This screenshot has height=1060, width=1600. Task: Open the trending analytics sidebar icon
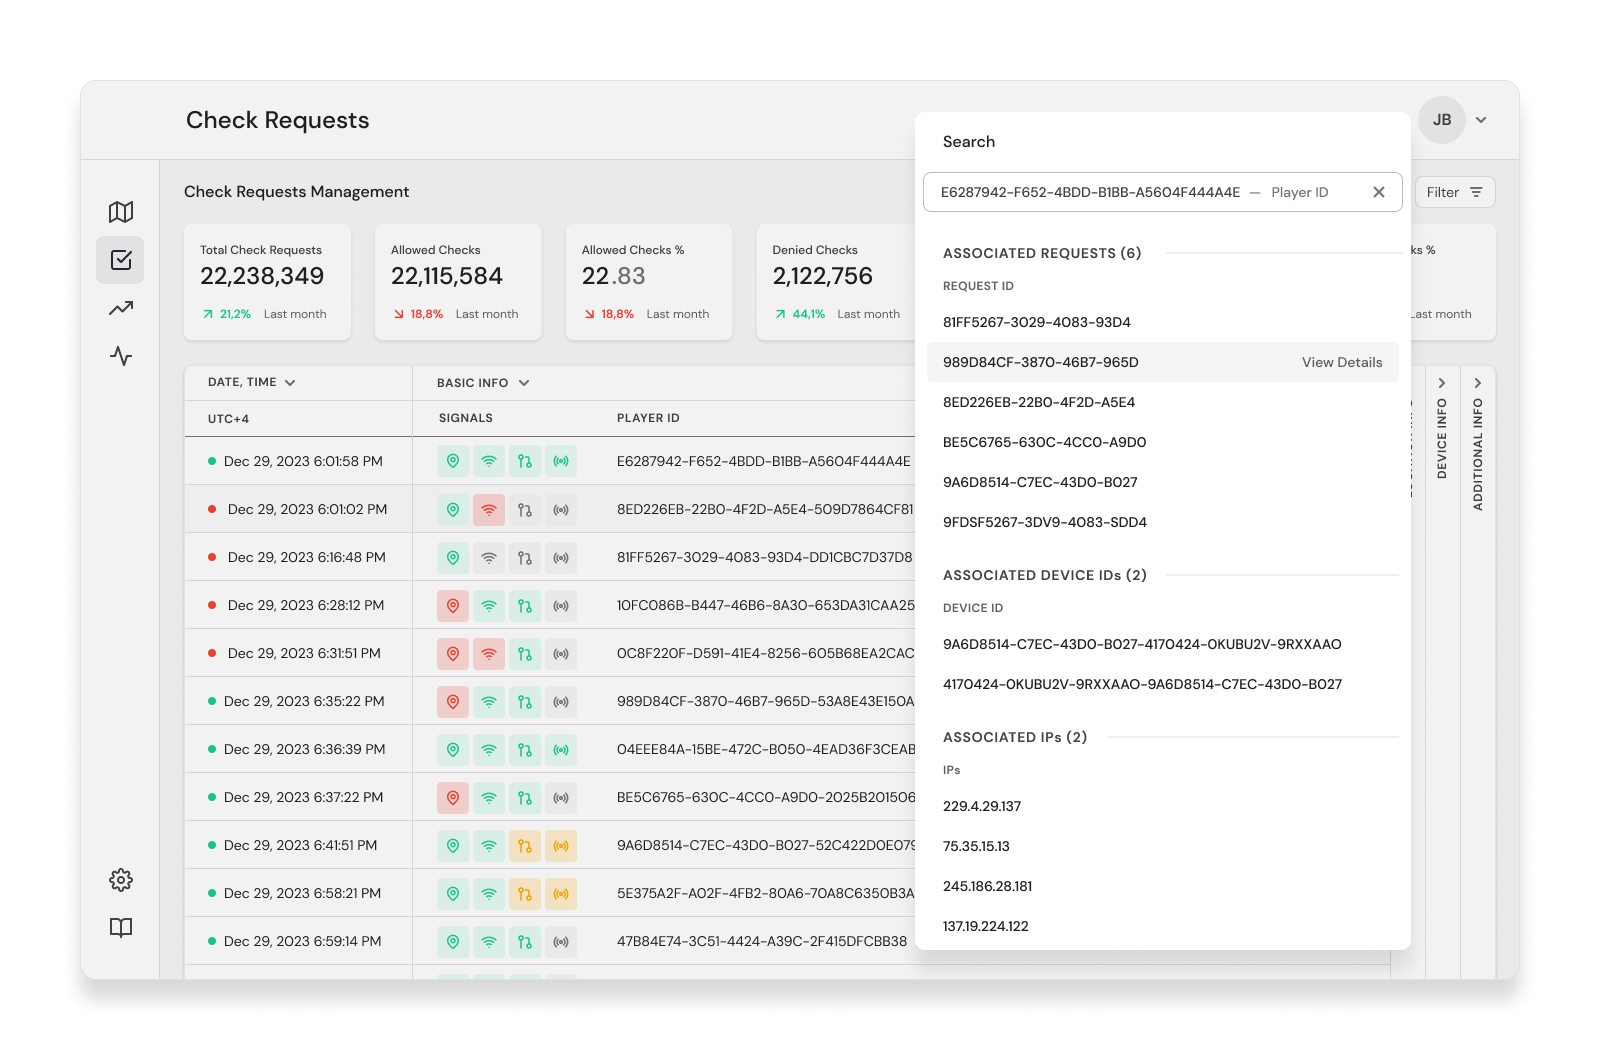121,308
